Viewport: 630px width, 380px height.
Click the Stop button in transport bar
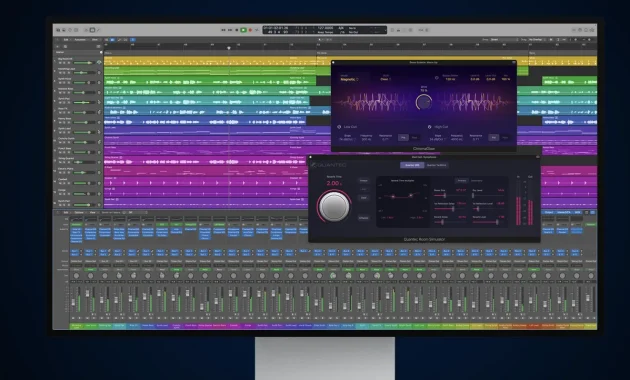(237, 30)
